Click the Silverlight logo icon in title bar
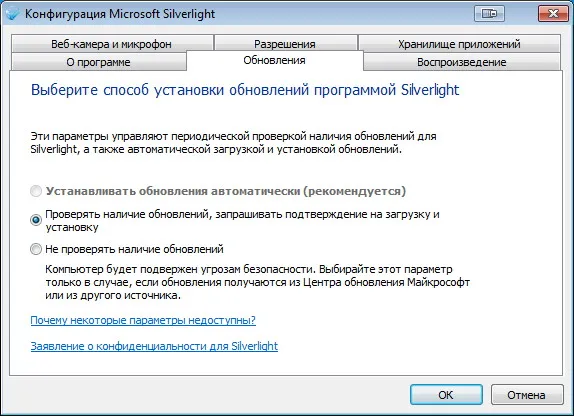 click(11, 14)
